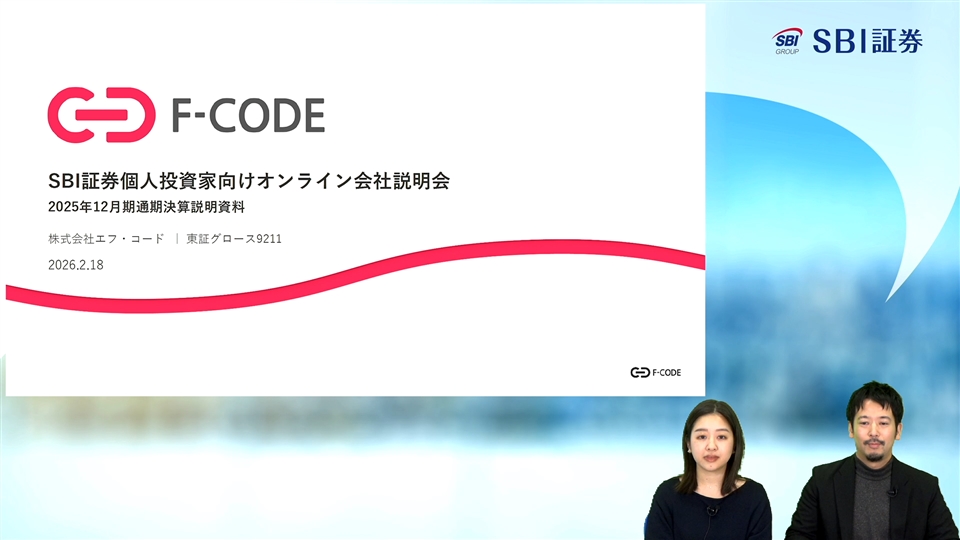
Task: Click the blue SBI証券 wordmark
Action: pos(866,41)
